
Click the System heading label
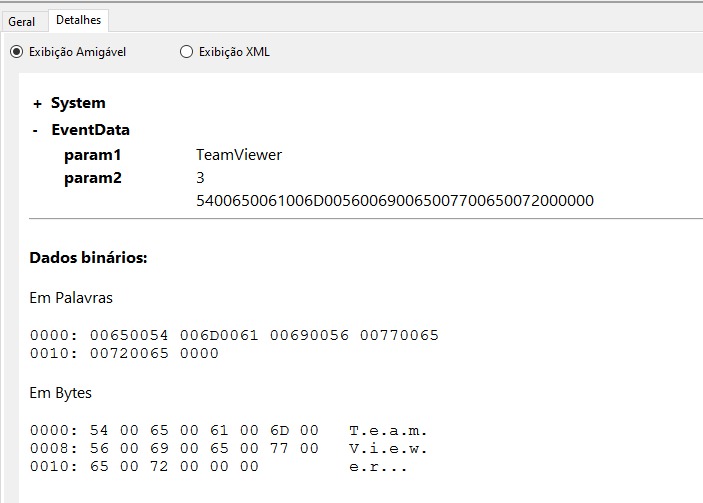tap(78, 103)
